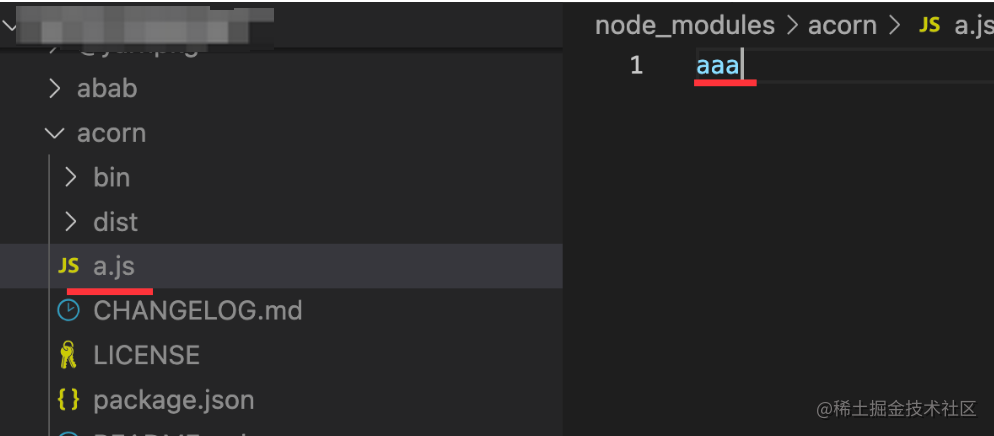
Task: Click the braces icon beside package.json
Action: 69,400
